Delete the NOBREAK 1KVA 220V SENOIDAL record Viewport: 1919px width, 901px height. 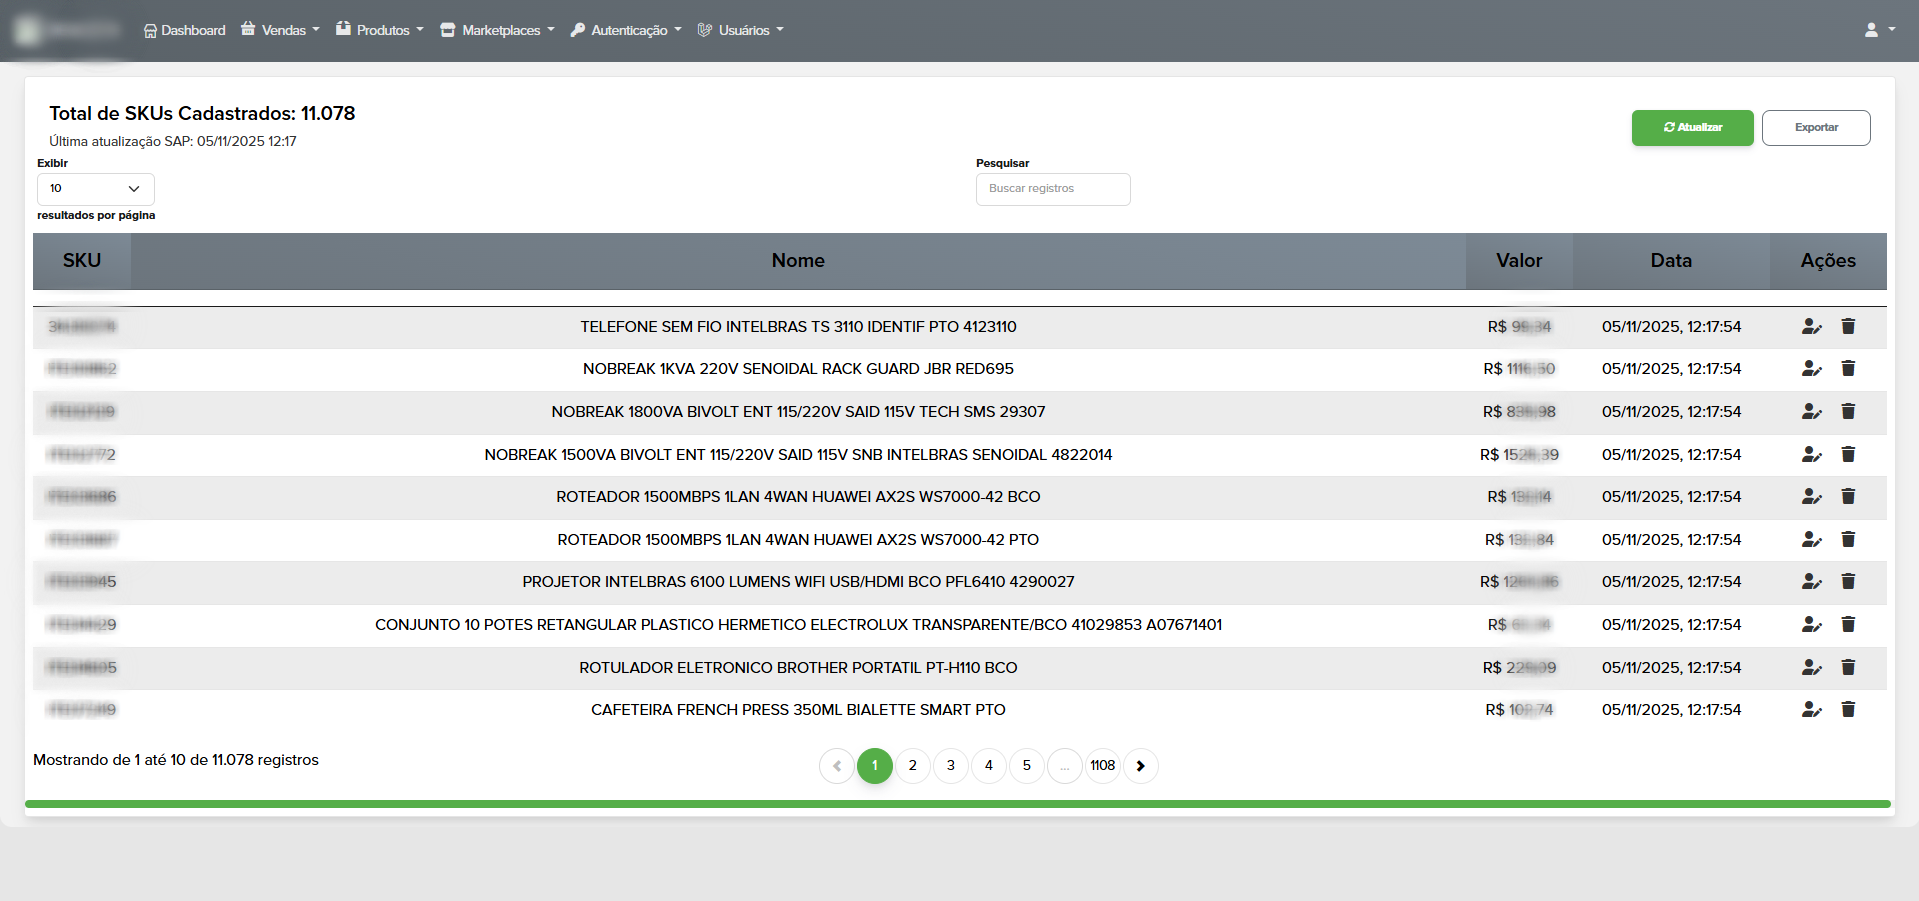point(1848,368)
